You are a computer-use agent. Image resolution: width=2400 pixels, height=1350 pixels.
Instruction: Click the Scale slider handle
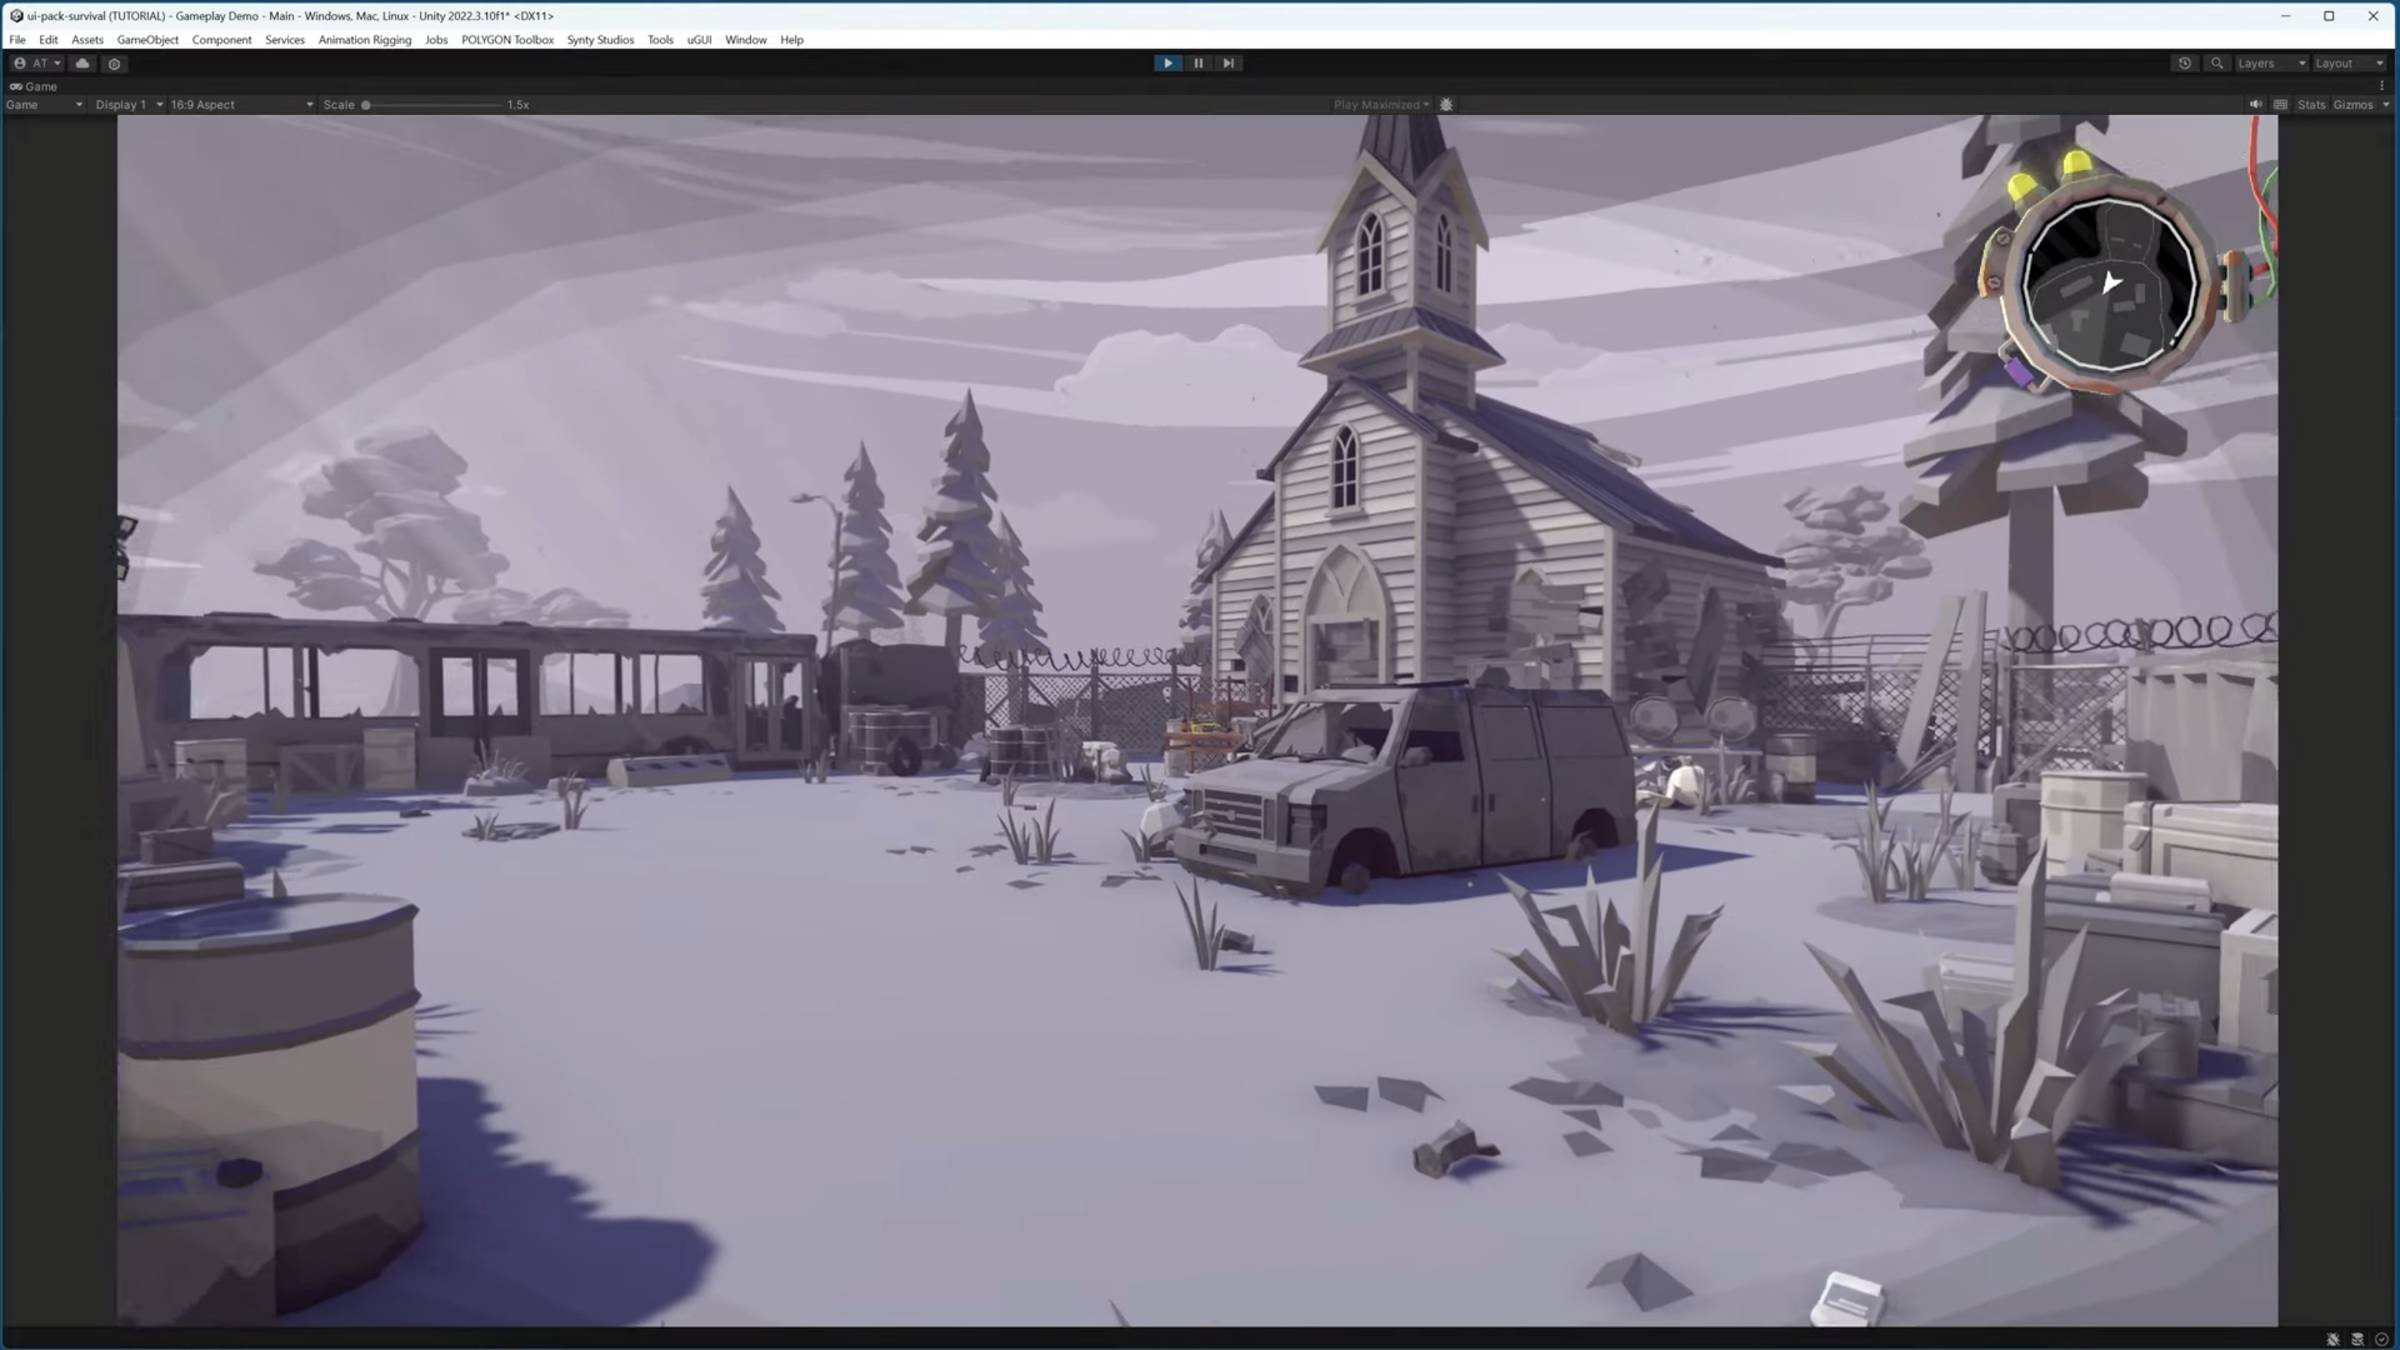pos(366,104)
